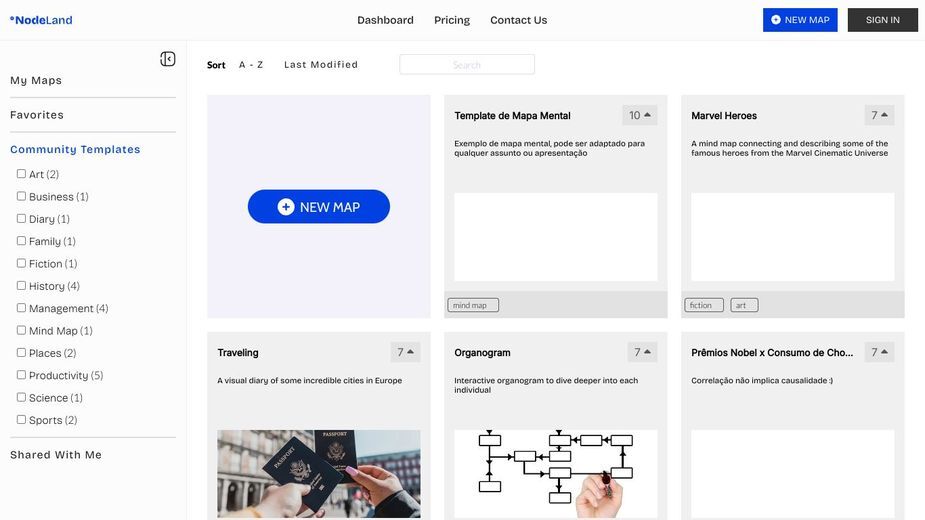Click the mind map tag

473,305
